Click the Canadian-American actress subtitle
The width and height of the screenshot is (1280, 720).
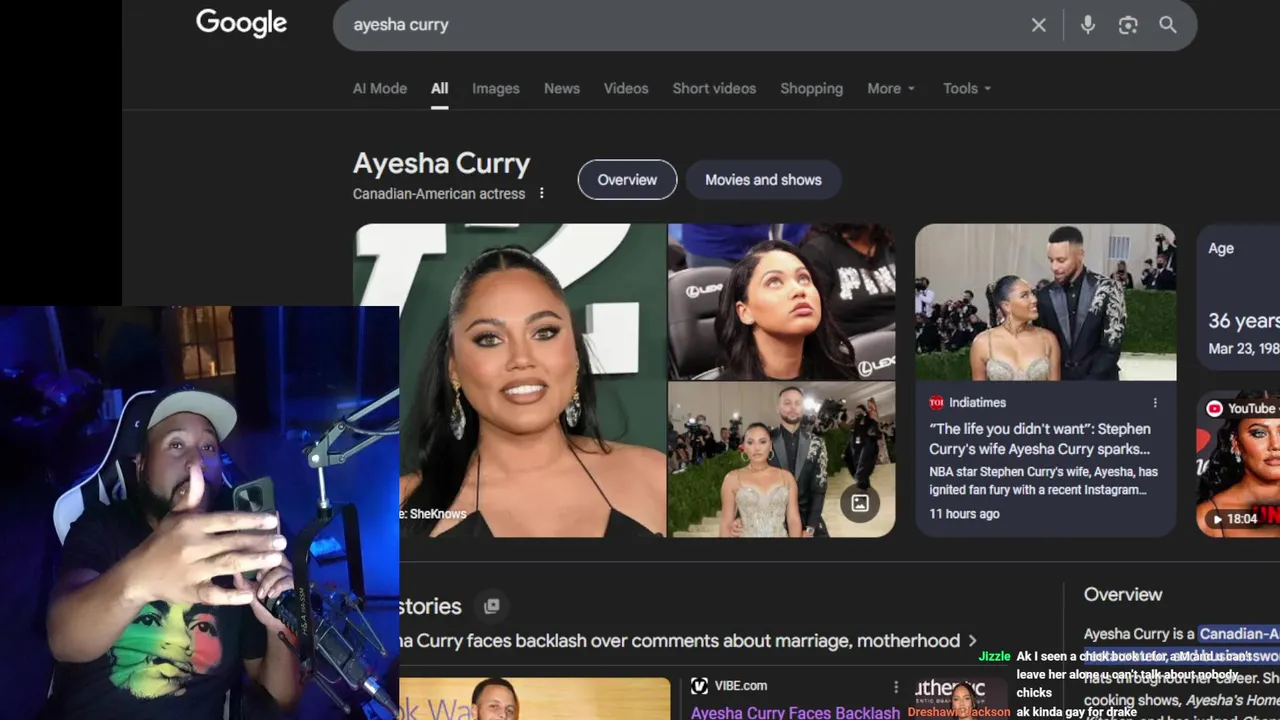coord(439,194)
